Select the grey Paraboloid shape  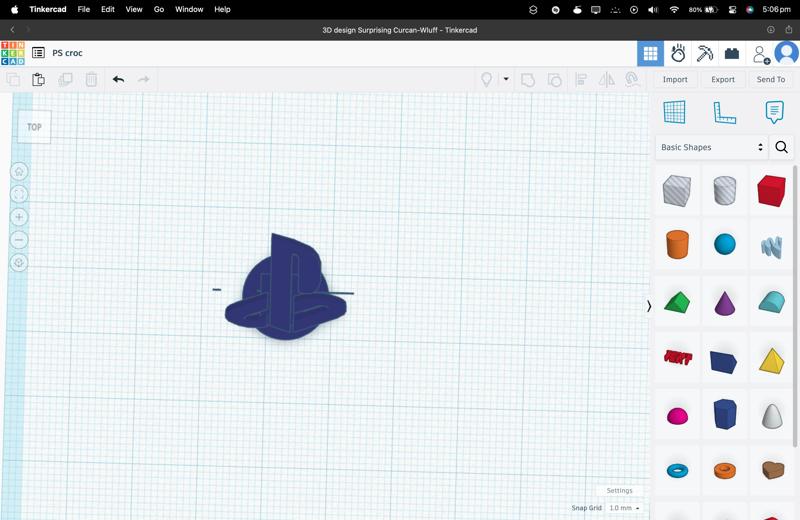tap(772, 416)
